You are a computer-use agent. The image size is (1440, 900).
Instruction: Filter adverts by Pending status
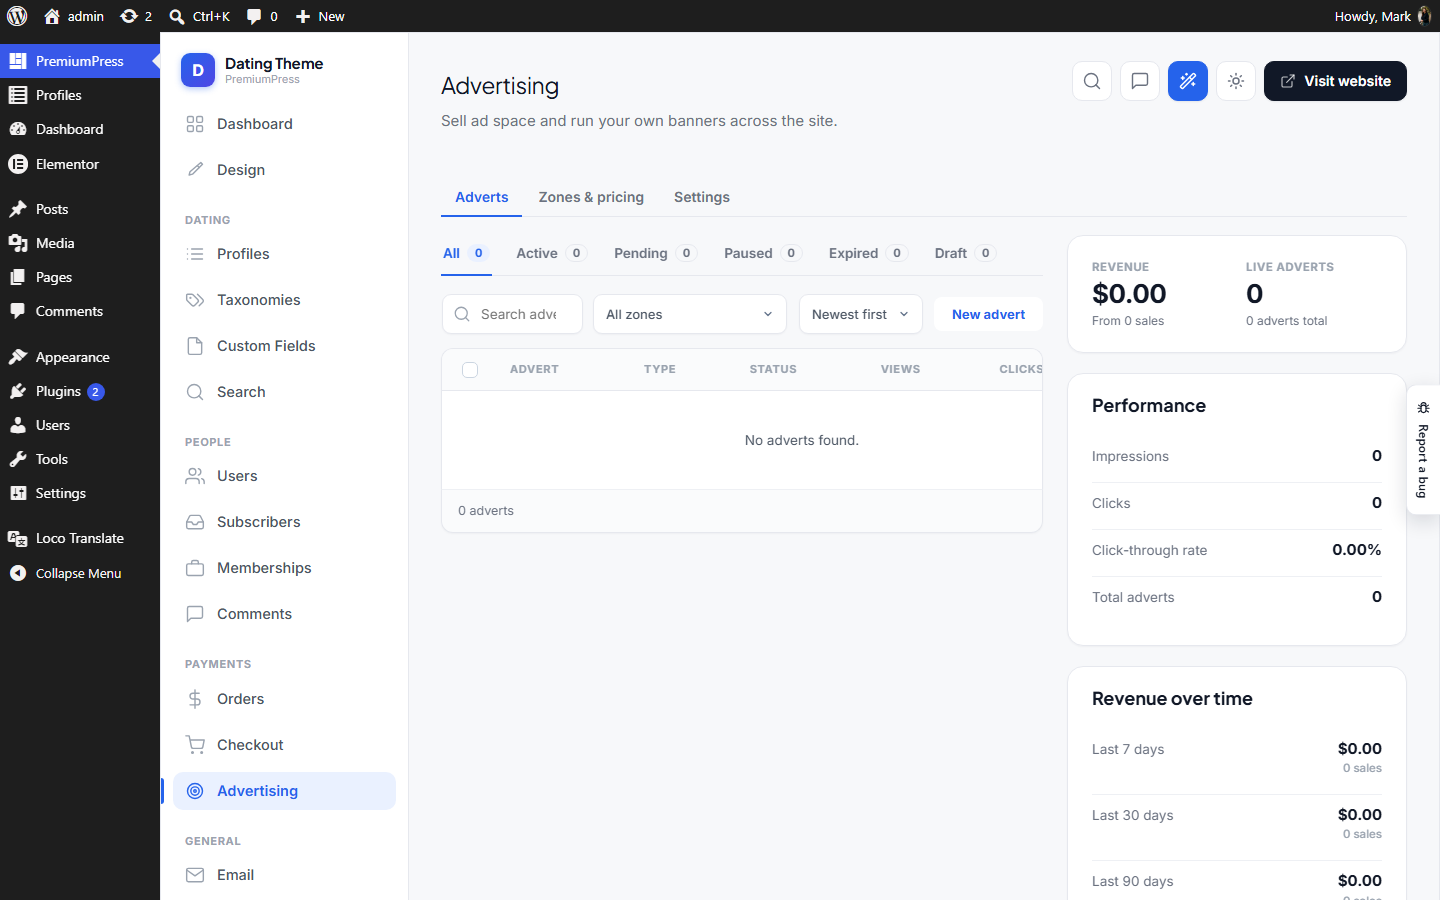coord(655,253)
